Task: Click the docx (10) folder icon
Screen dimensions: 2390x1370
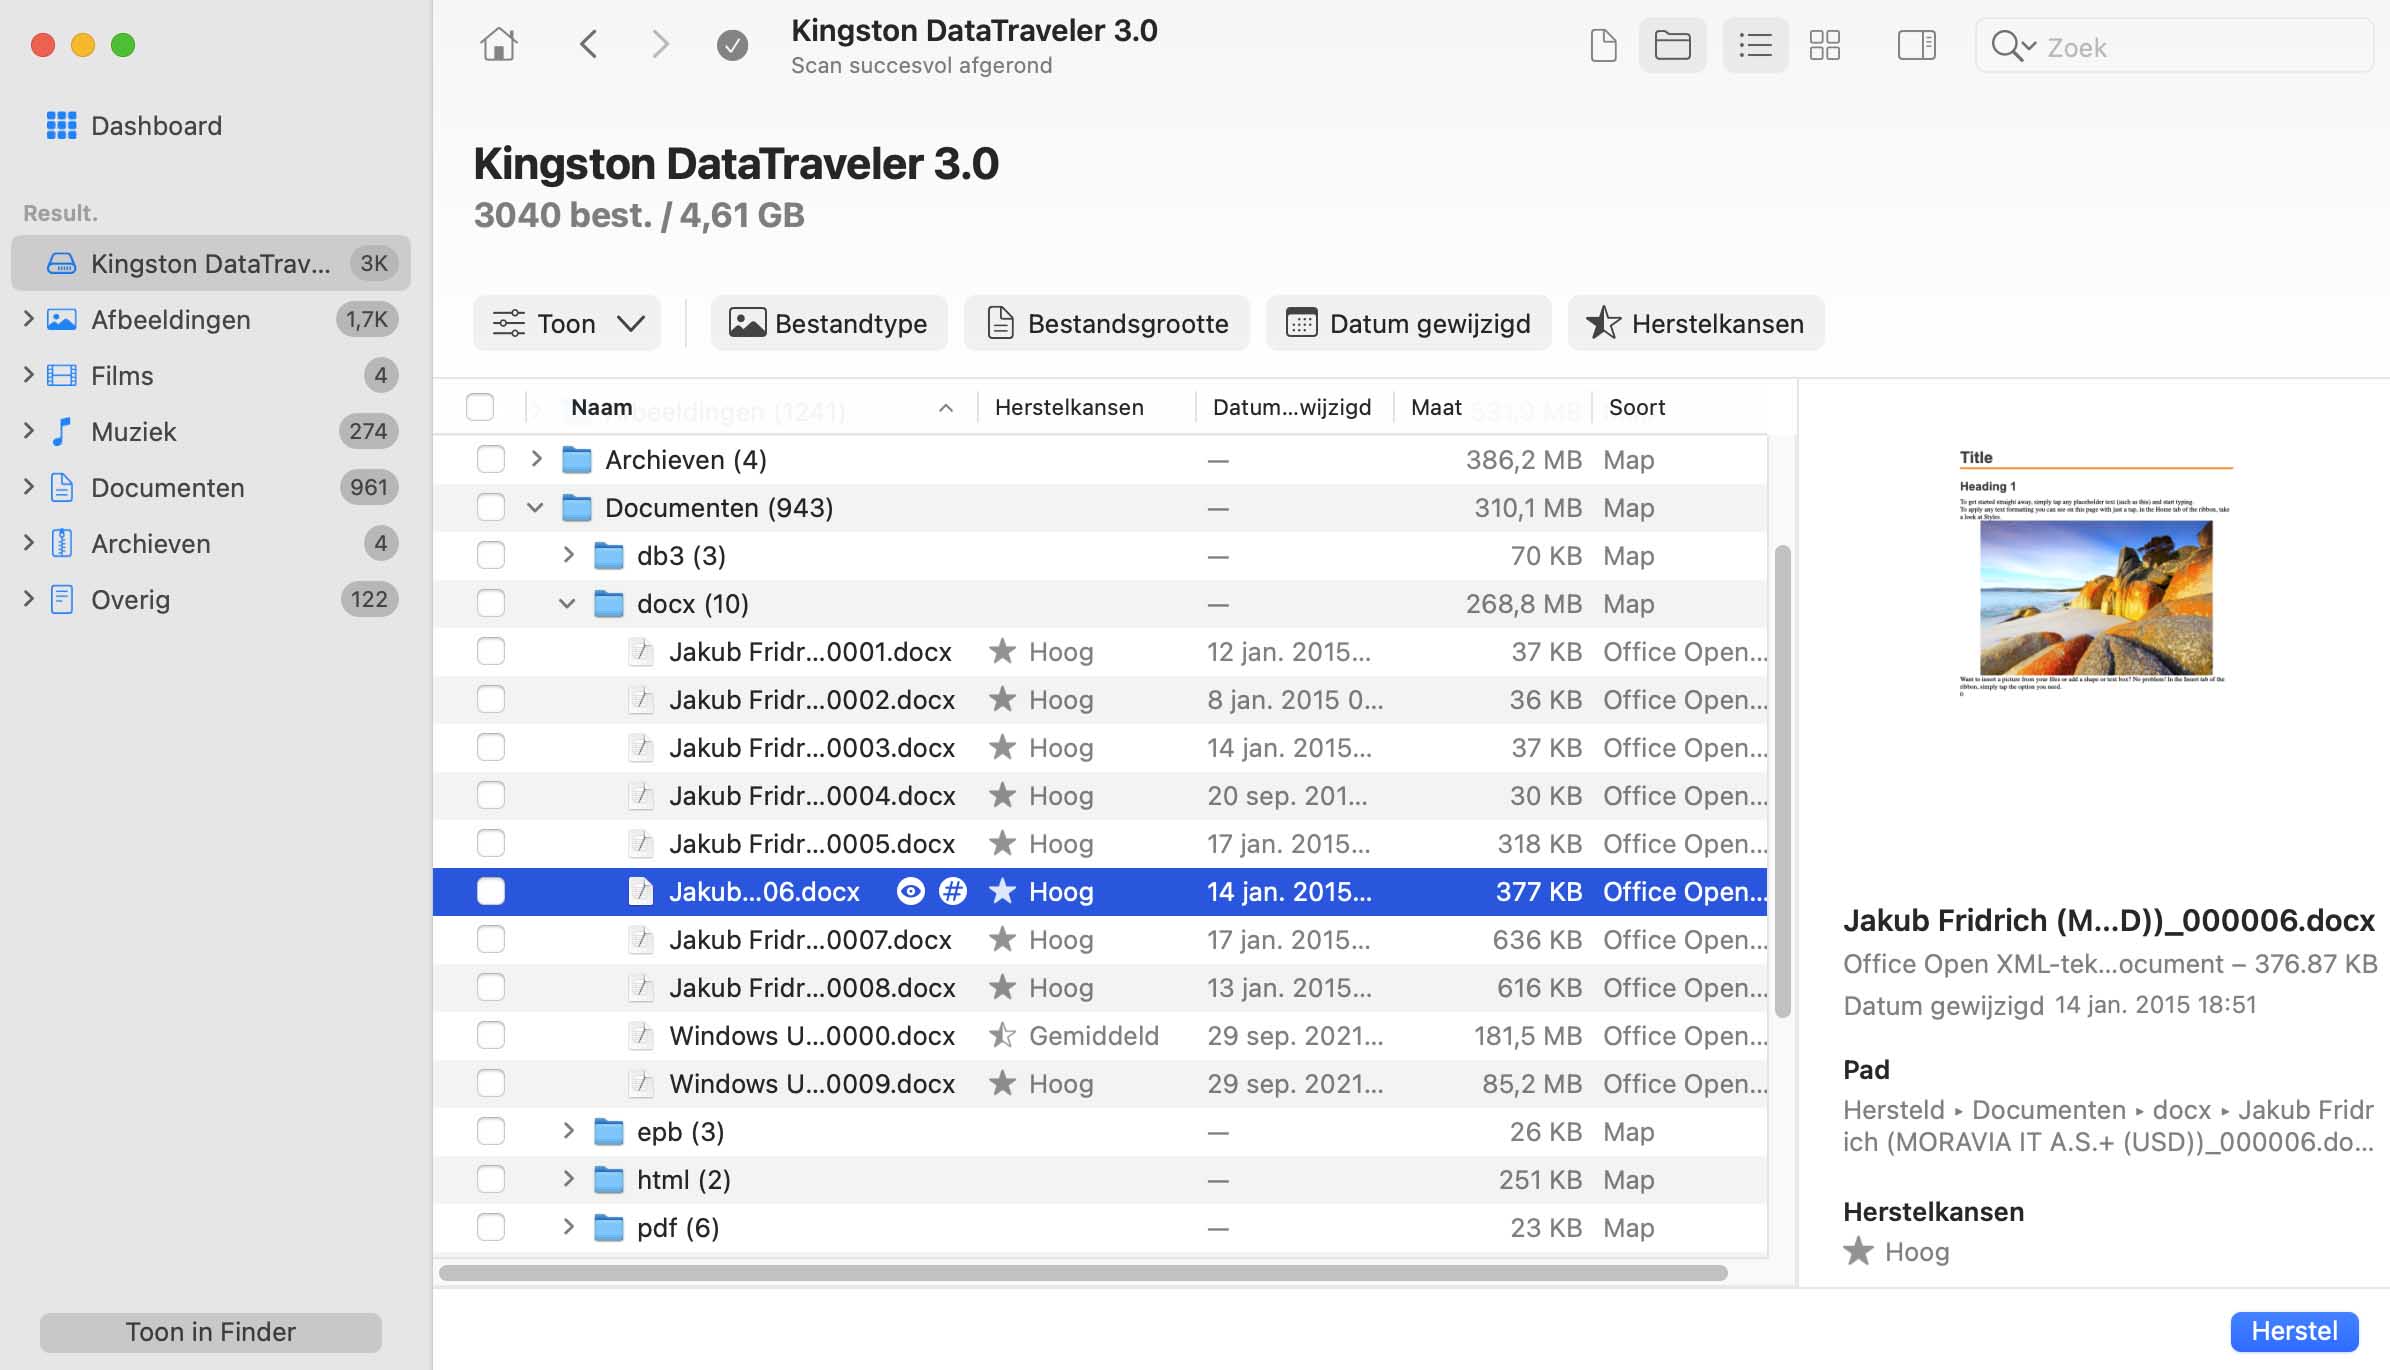Action: coord(609,604)
